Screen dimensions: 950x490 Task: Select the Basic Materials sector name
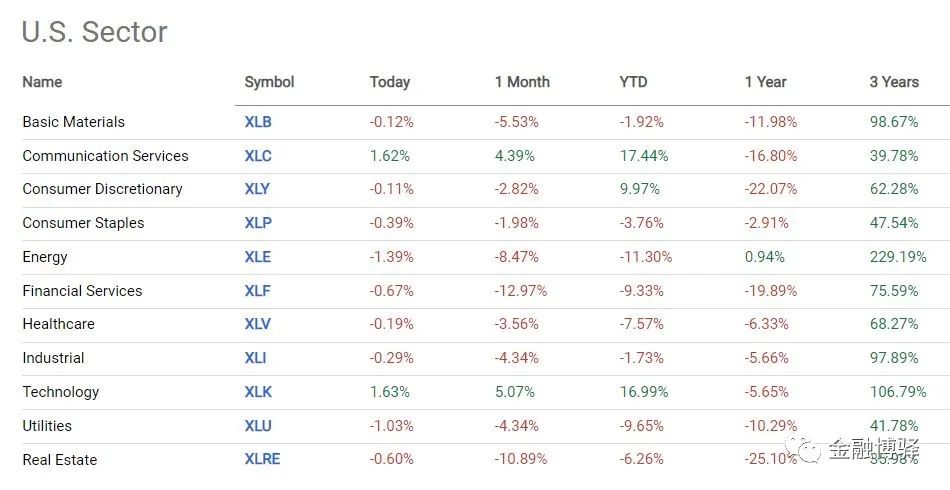point(74,122)
